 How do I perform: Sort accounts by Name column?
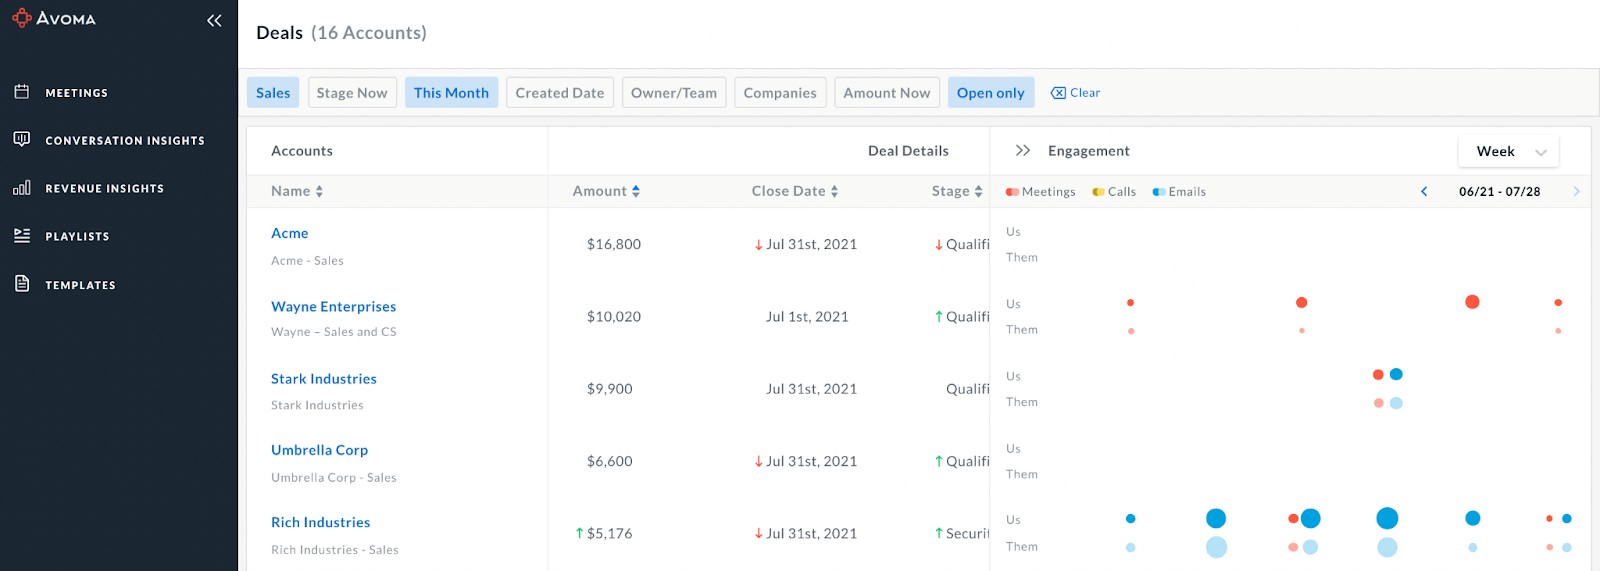297,191
